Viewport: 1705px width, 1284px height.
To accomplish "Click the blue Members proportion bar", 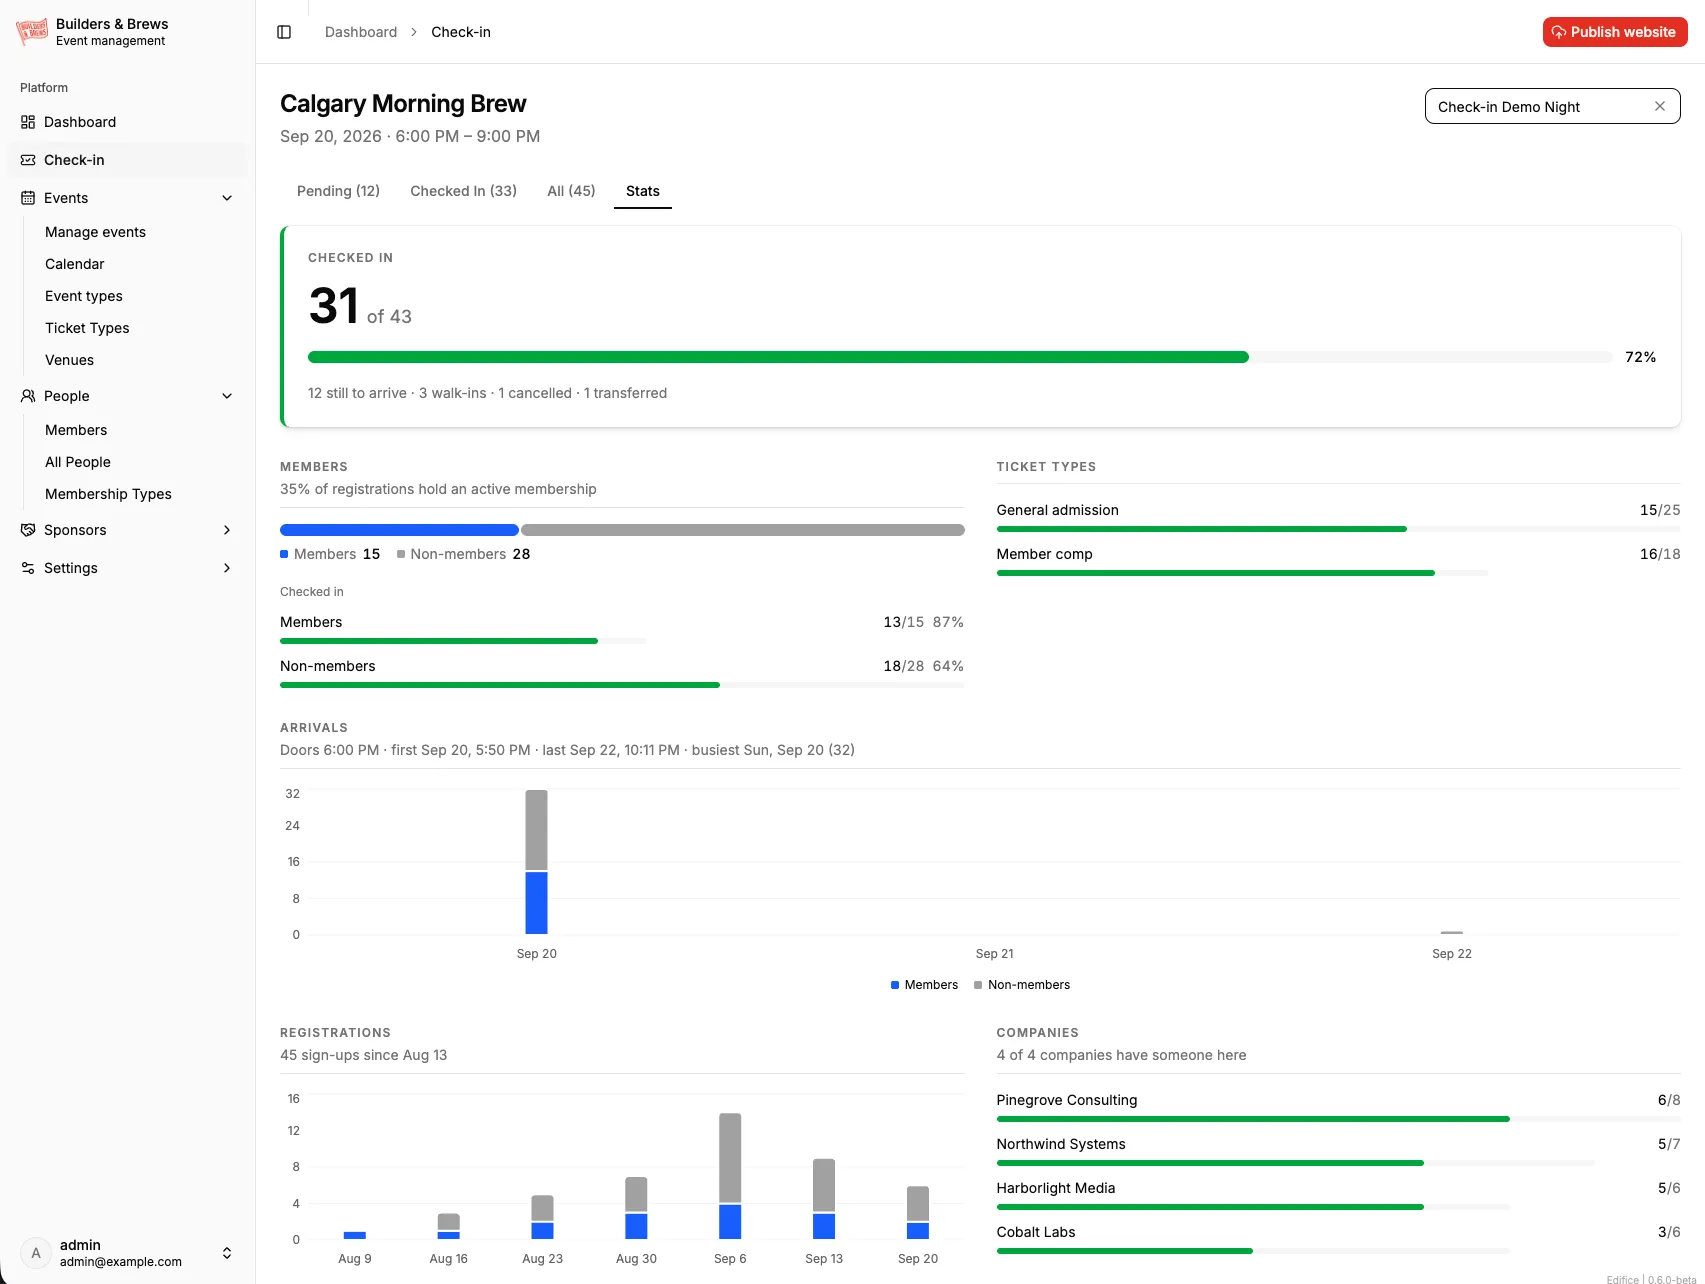I will click(399, 530).
